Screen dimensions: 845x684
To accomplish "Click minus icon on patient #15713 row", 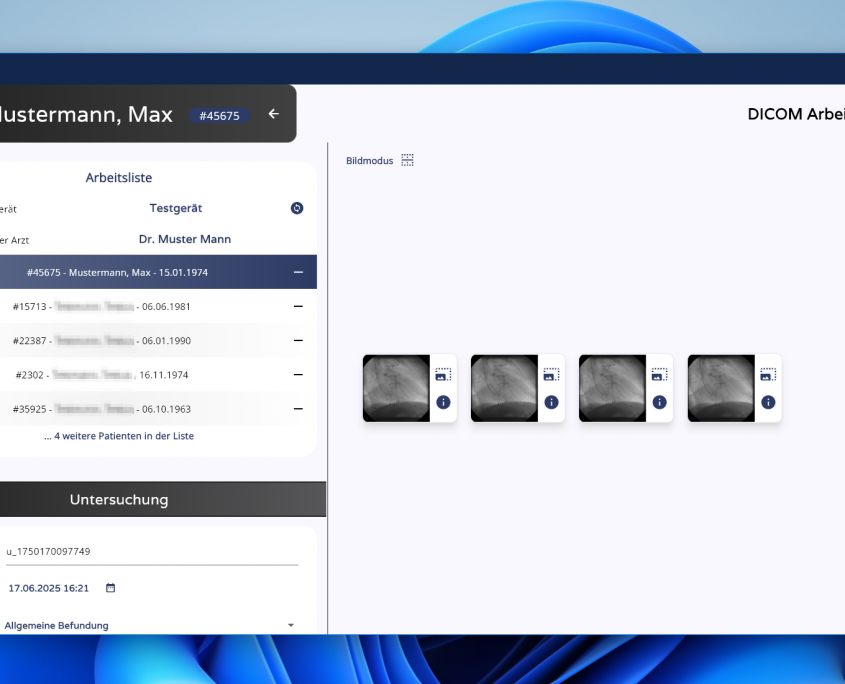I will (x=297, y=306).
